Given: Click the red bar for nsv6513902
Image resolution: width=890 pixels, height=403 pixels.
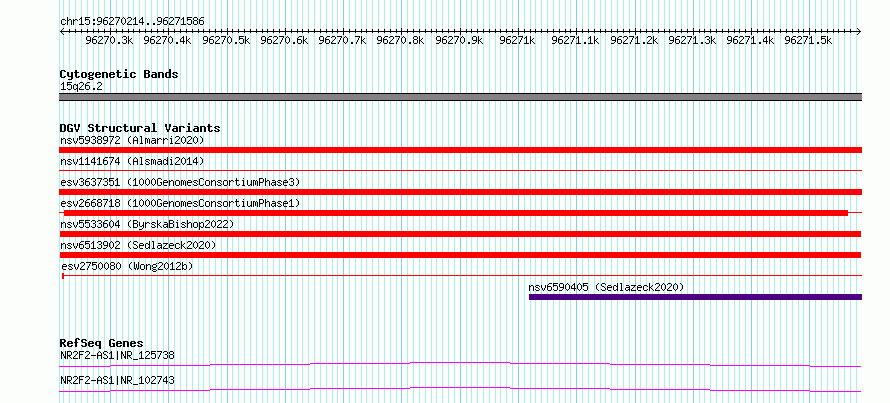Looking at the screenshot, I should click(x=460, y=255).
